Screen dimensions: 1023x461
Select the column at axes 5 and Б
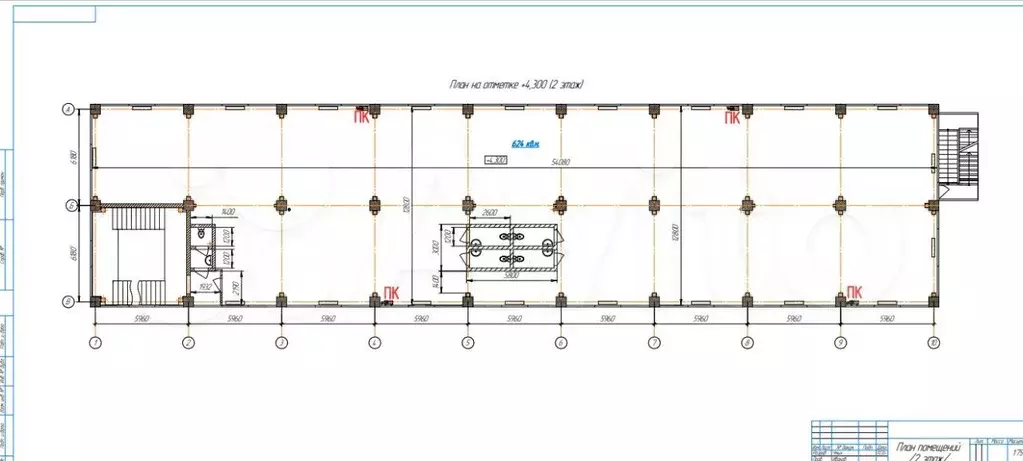click(468, 205)
